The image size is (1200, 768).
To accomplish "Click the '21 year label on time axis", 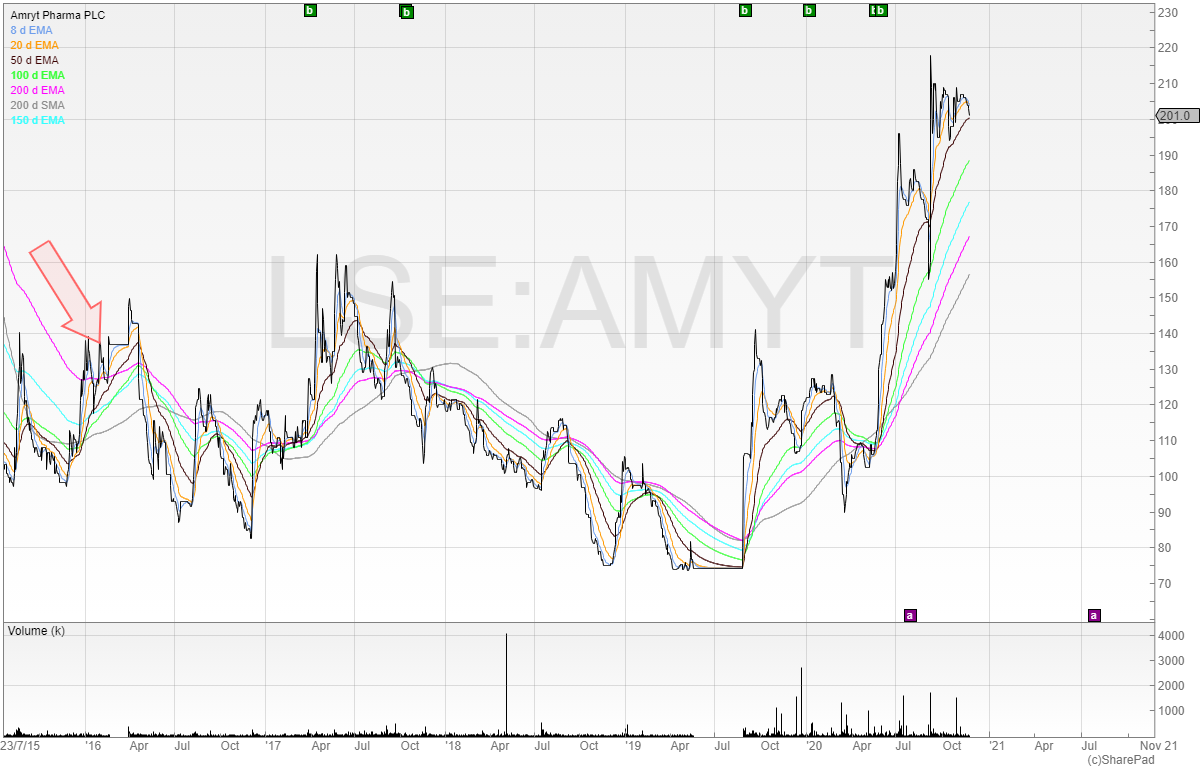I will click(x=995, y=745).
